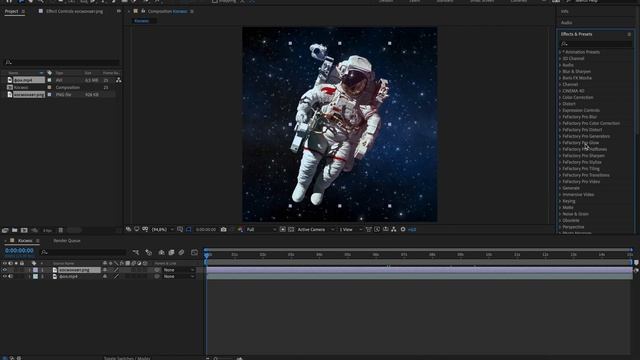640x360 pixels.
Task: Enable Motion Blur icon in timeline
Action: coord(181,253)
